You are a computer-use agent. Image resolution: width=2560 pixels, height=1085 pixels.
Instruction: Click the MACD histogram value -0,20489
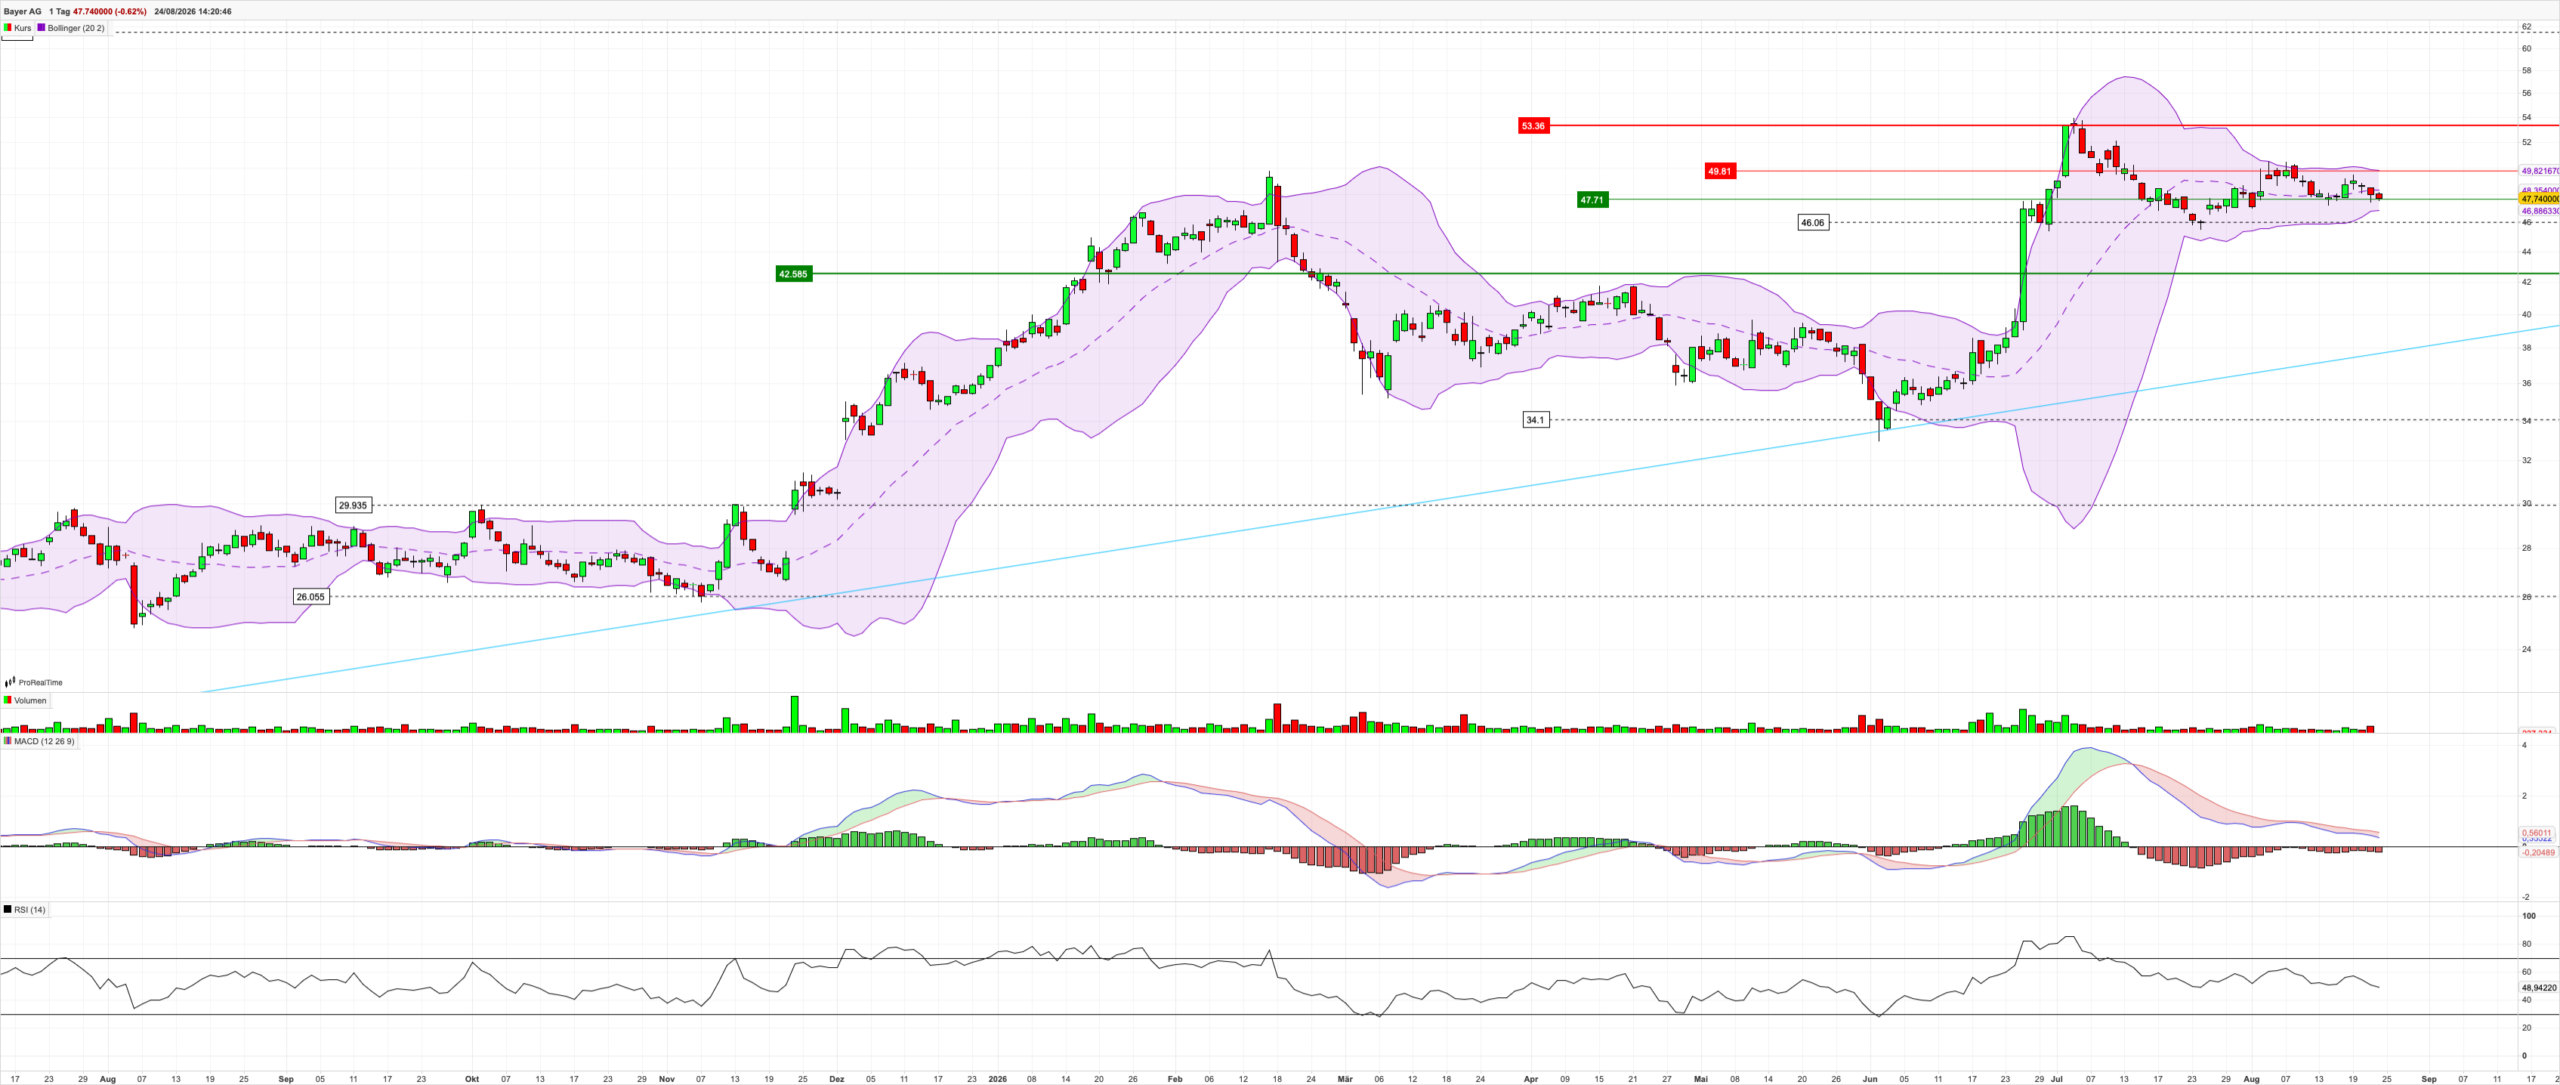point(2539,853)
